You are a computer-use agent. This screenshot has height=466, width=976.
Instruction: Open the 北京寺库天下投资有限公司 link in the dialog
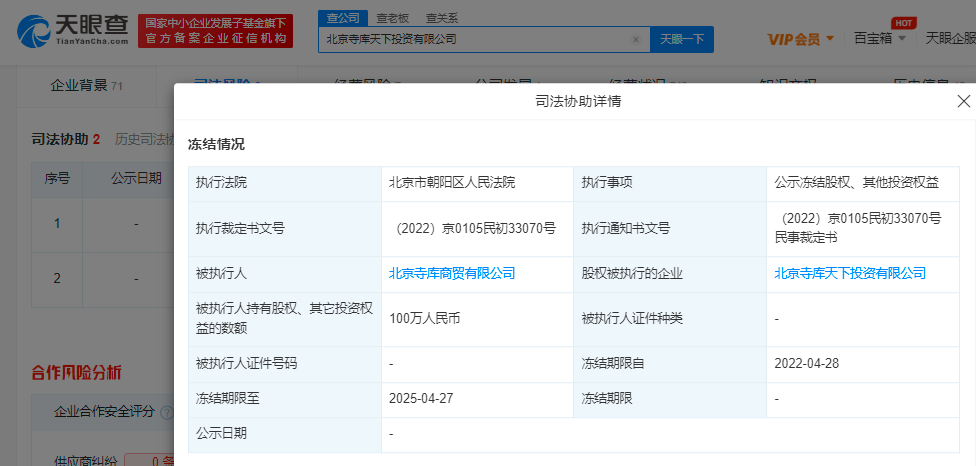(850, 273)
